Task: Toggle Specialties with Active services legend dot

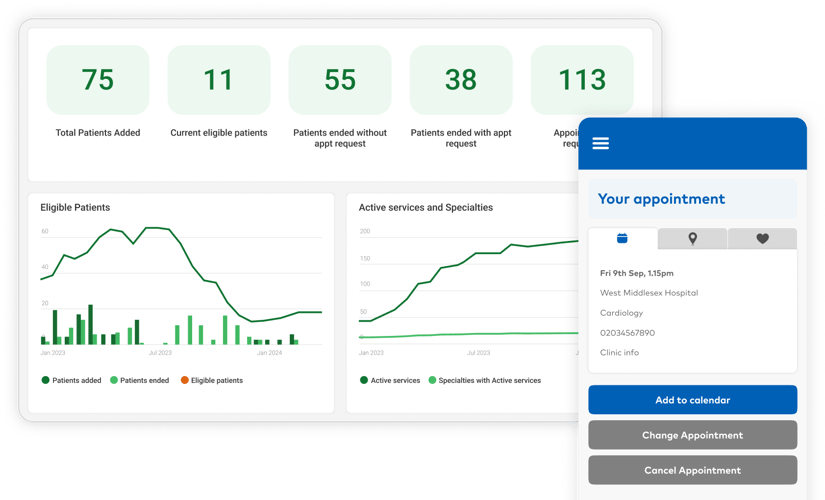Action: coord(432,380)
